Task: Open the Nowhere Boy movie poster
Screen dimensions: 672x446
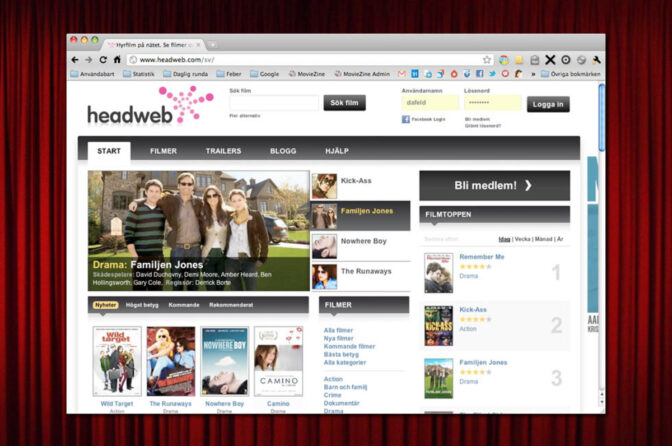Action: click(x=225, y=361)
